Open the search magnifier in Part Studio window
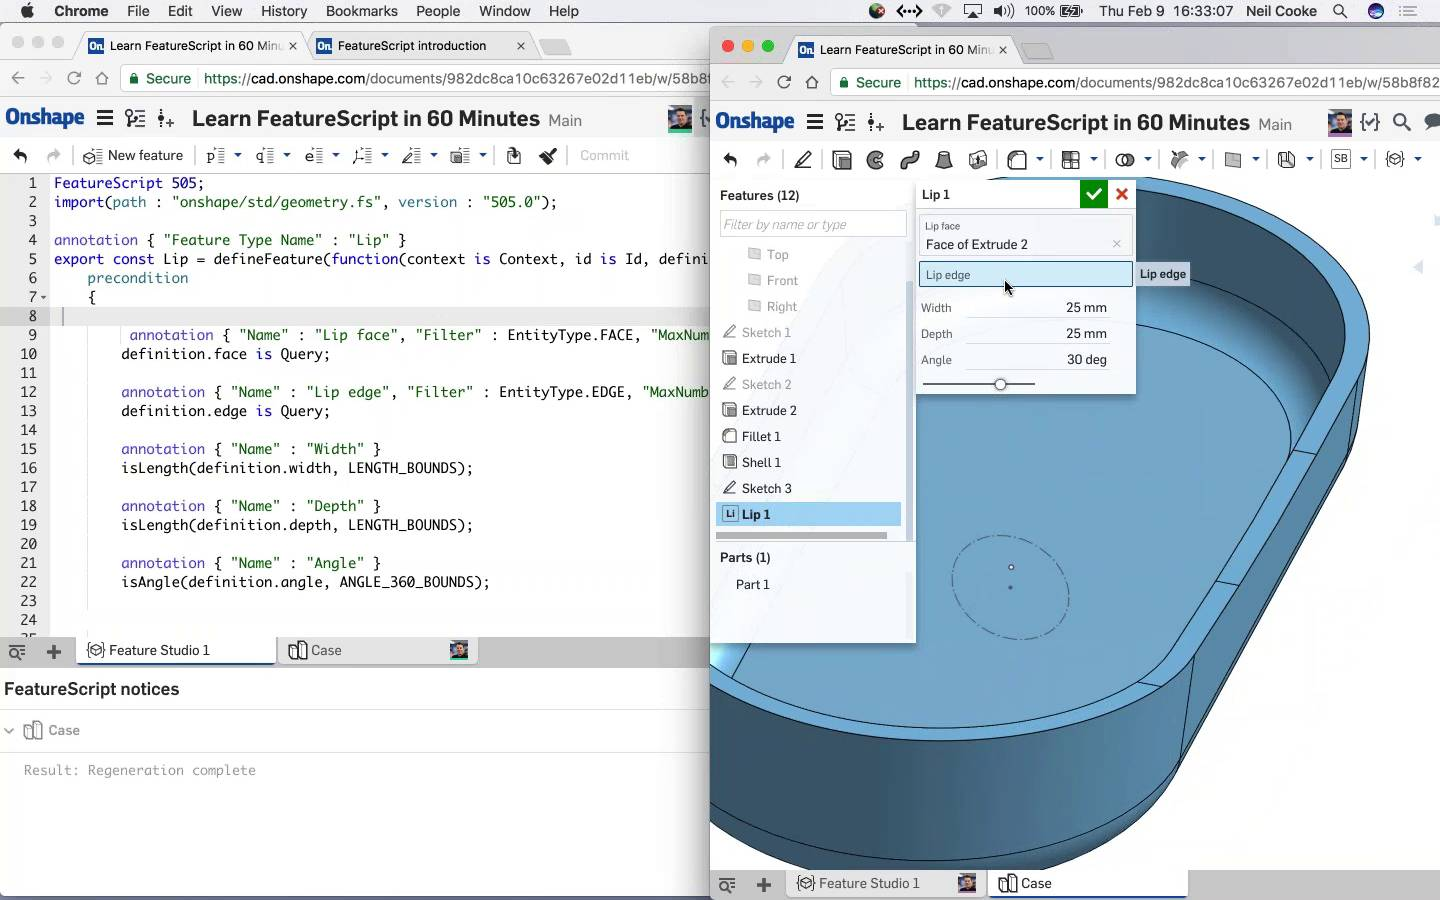Image resolution: width=1440 pixels, height=900 pixels. (1402, 122)
